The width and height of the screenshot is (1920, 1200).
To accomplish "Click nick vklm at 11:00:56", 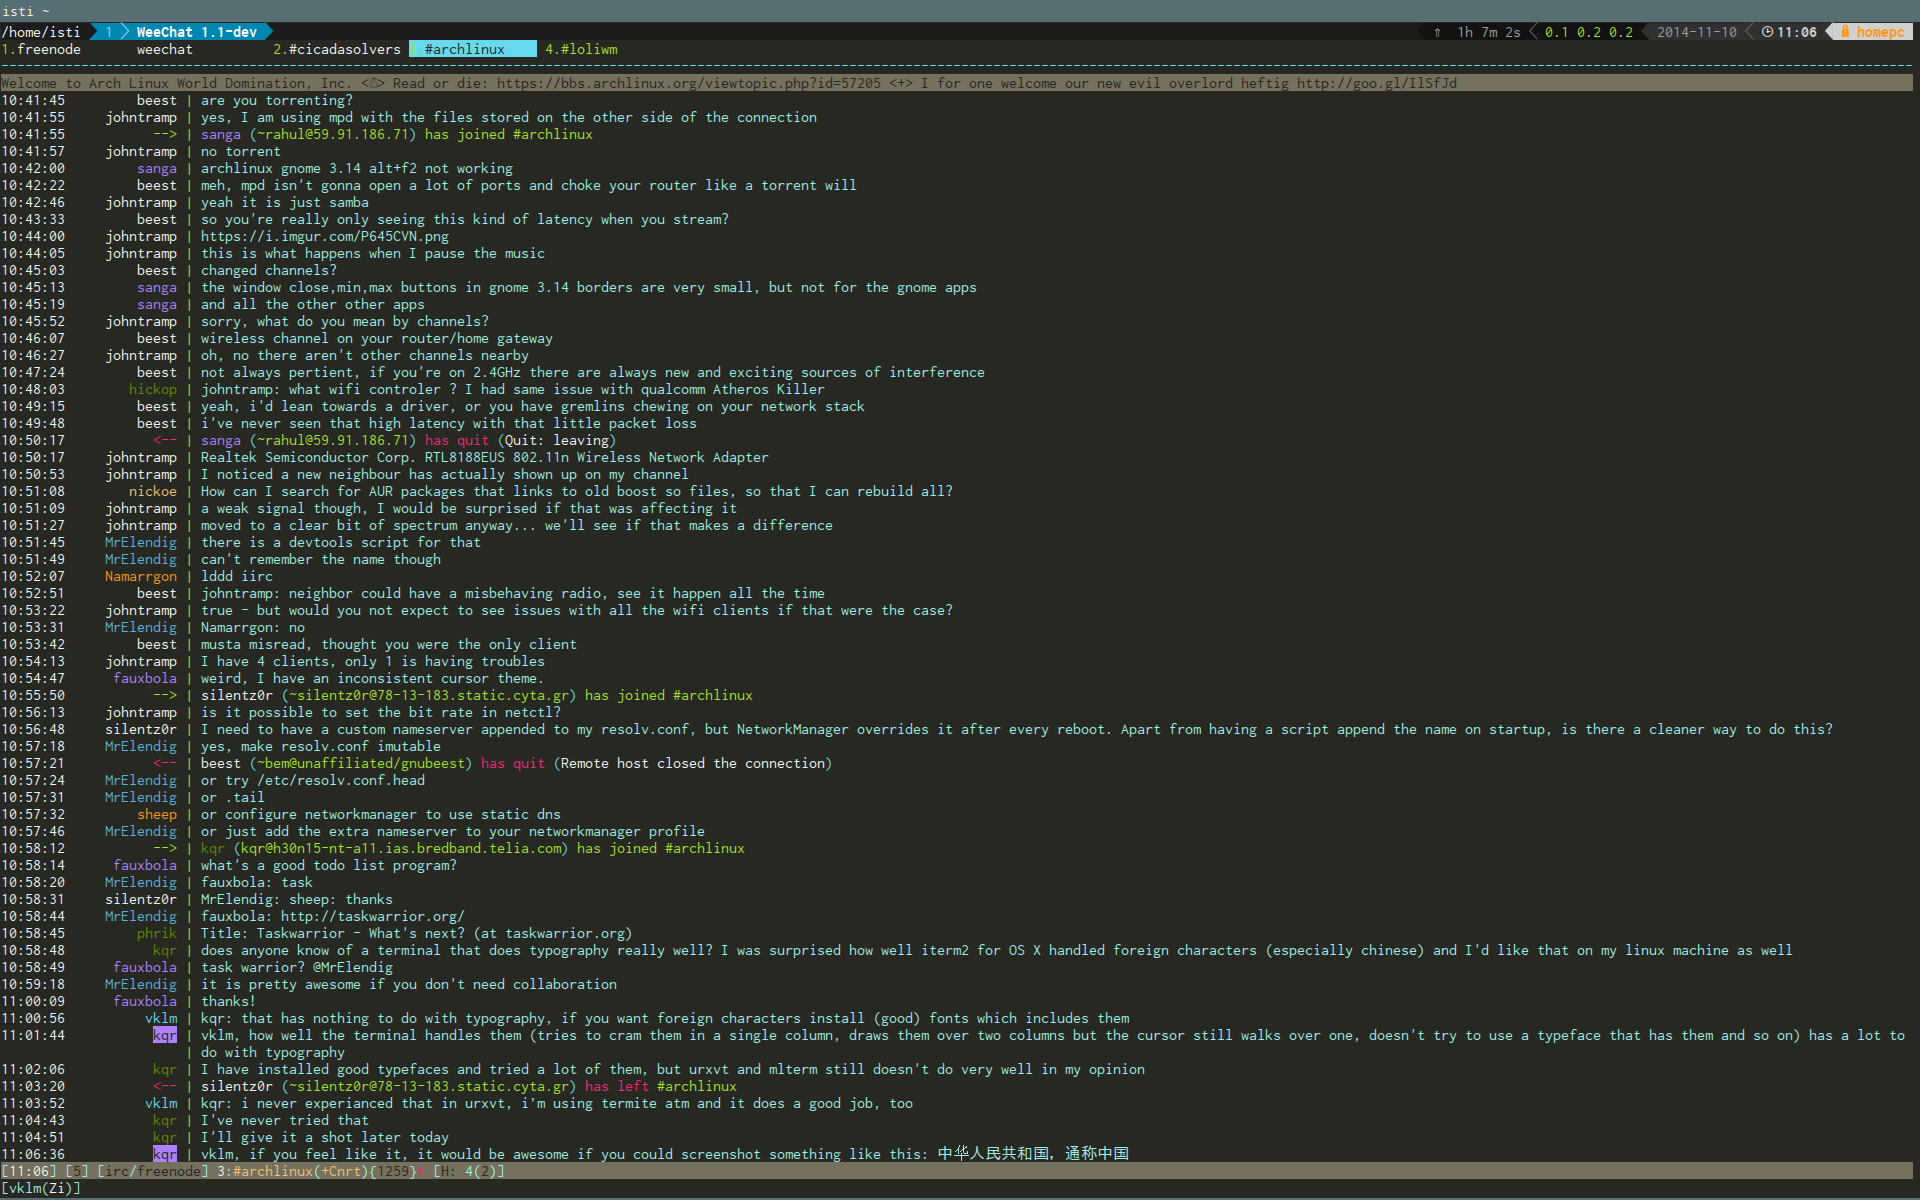I will point(161,1018).
